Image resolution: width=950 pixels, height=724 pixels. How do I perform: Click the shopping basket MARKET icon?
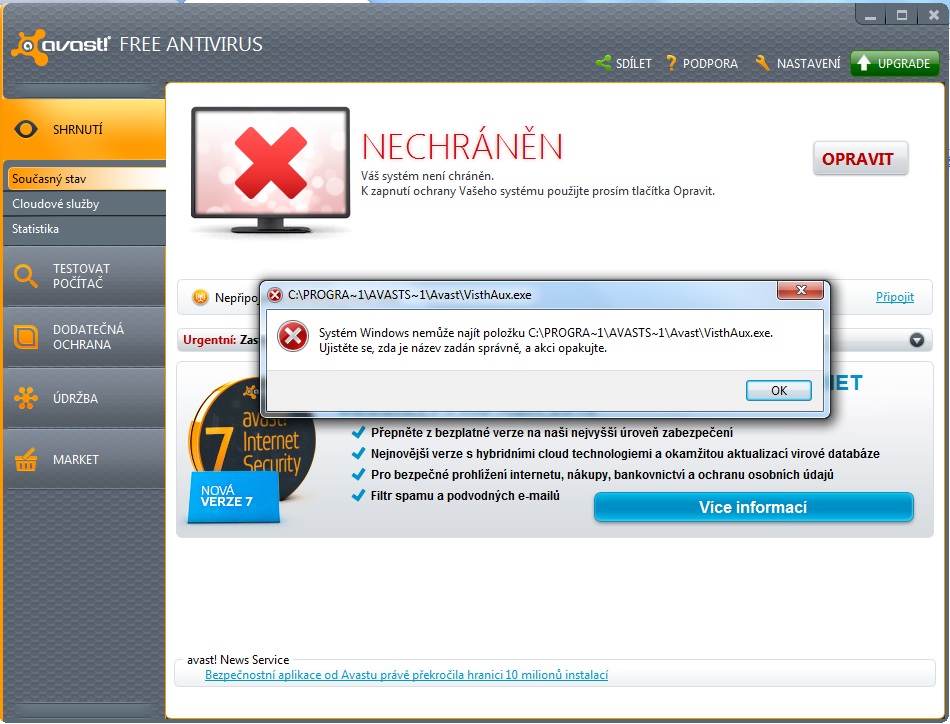(25, 460)
